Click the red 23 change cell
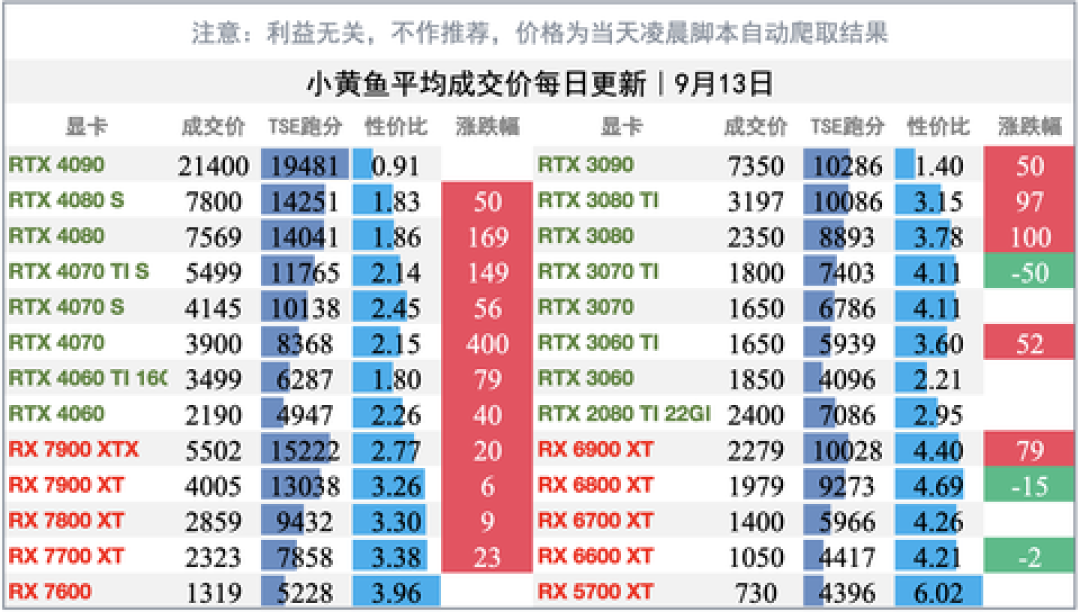1080x612 pixels. [x=487, y=557]
